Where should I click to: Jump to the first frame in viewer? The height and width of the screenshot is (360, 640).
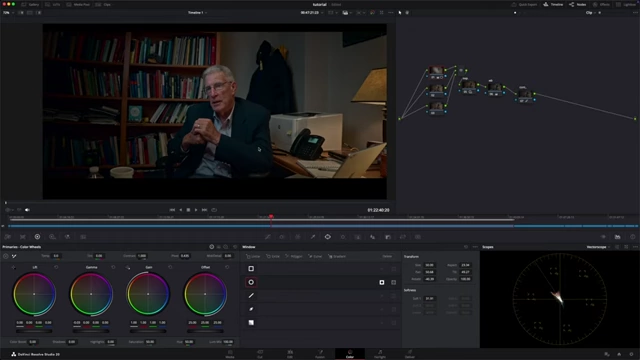click(172, 210)
